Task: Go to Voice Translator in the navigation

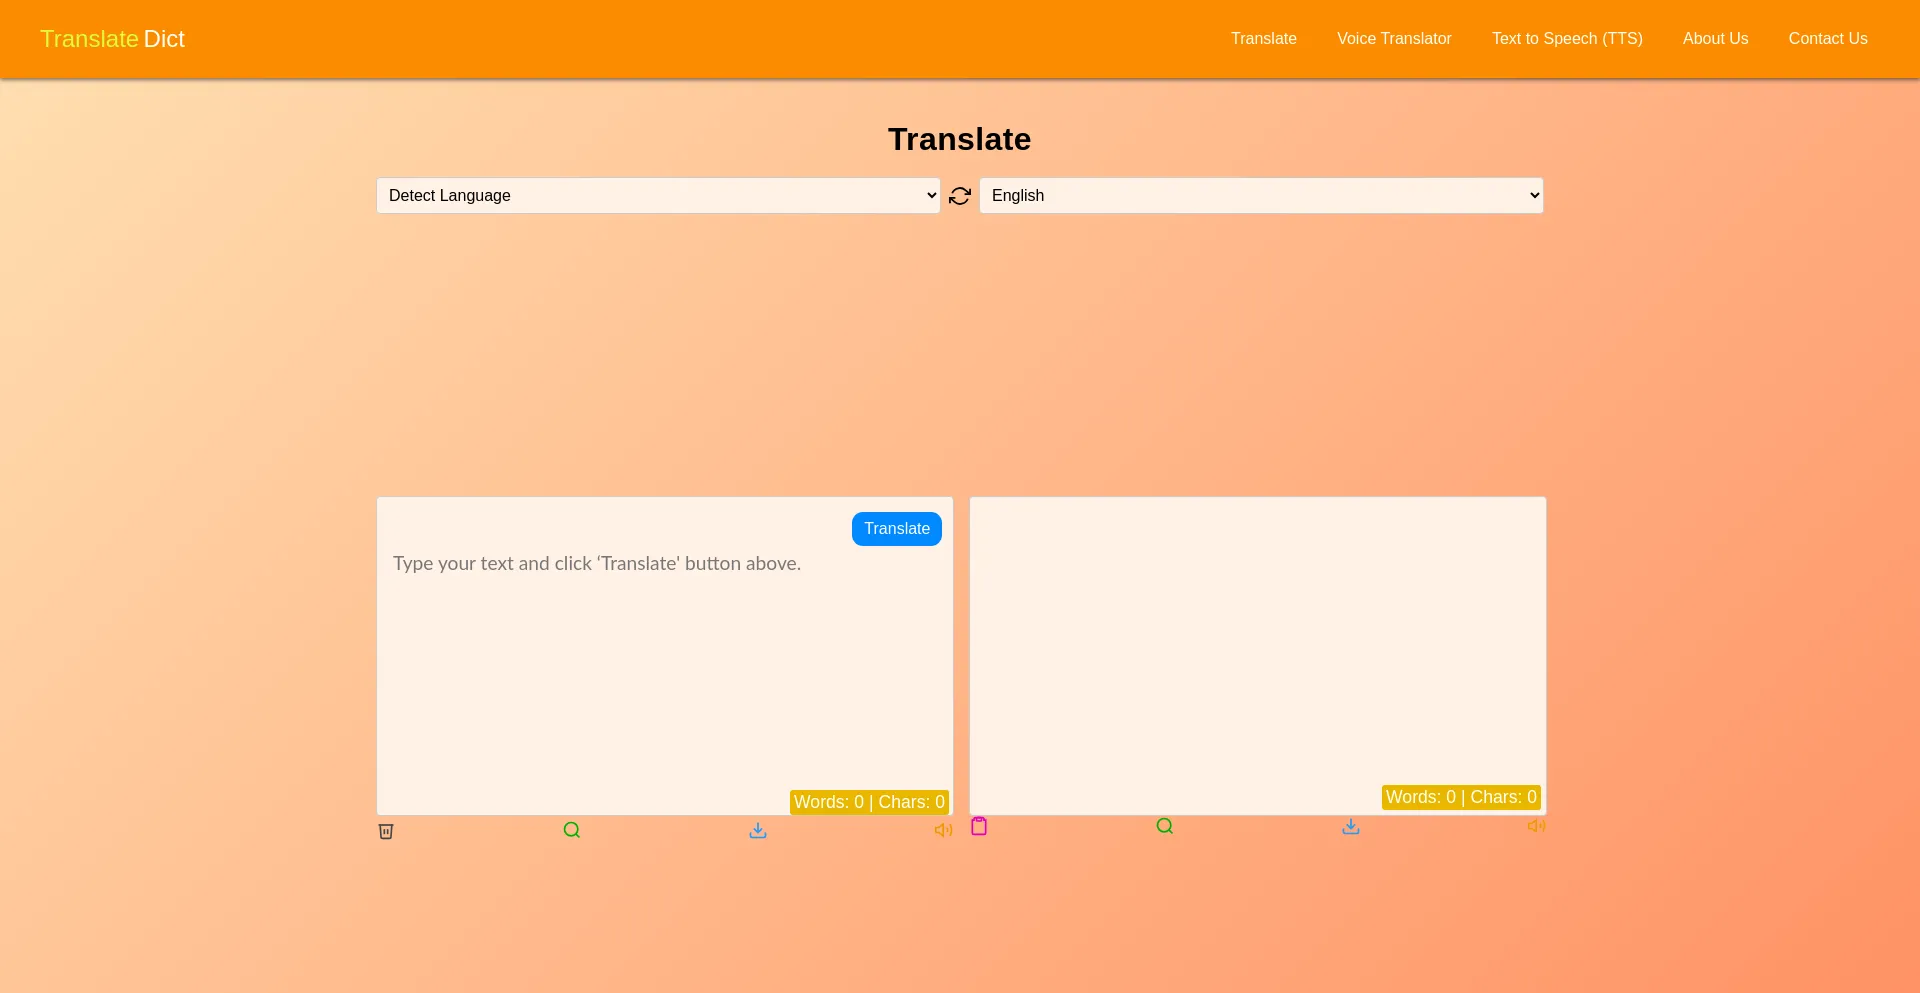Action: [1394, 39]
